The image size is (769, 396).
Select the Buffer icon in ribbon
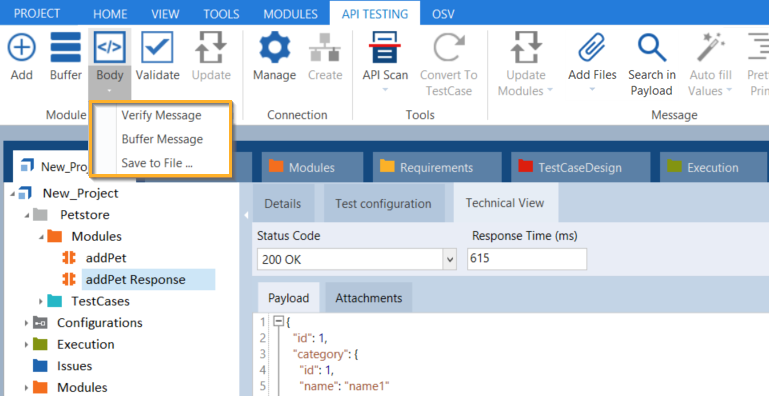pos(66,48)
